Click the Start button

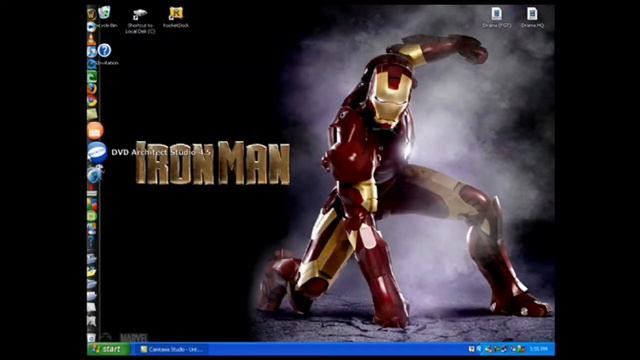109,349
